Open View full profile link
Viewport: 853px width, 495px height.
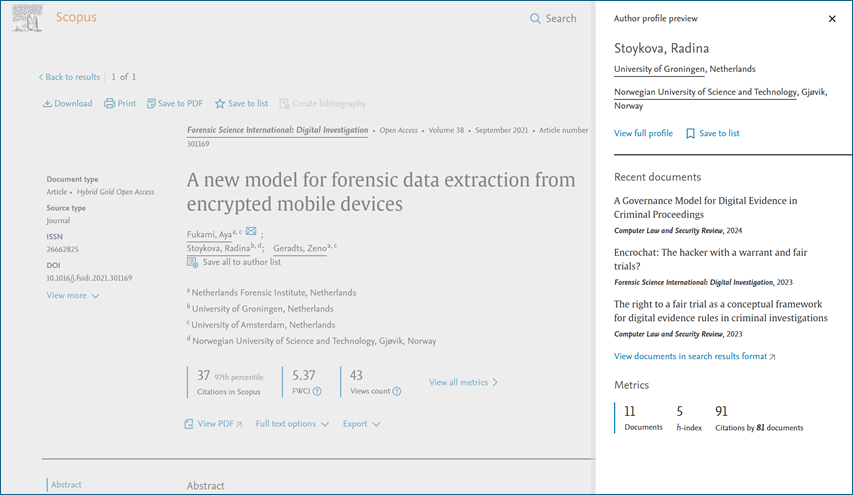click(x=643, y=134)
